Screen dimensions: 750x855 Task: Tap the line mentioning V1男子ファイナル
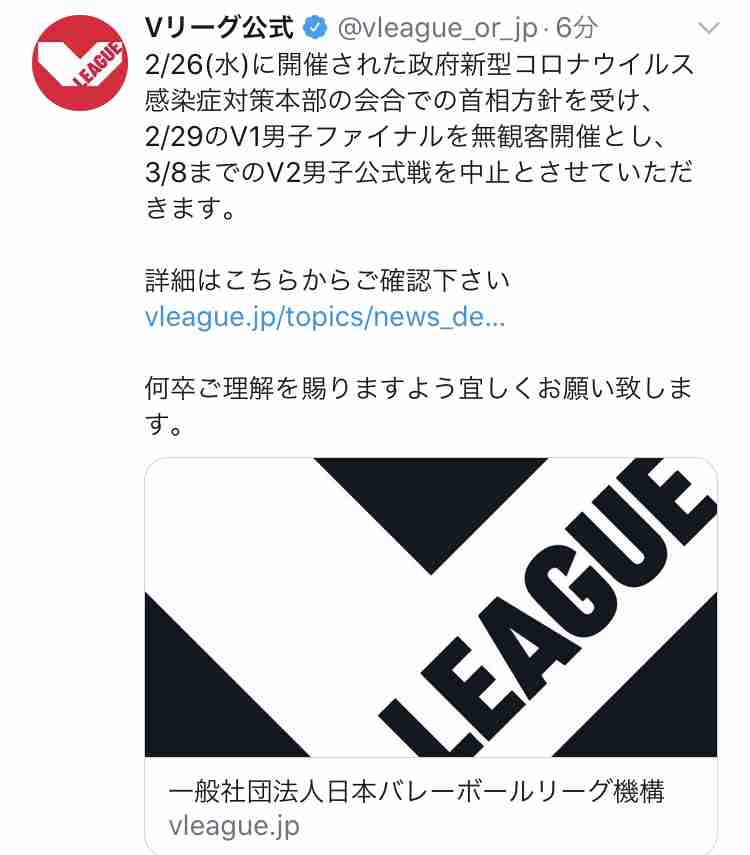(404, 136)
